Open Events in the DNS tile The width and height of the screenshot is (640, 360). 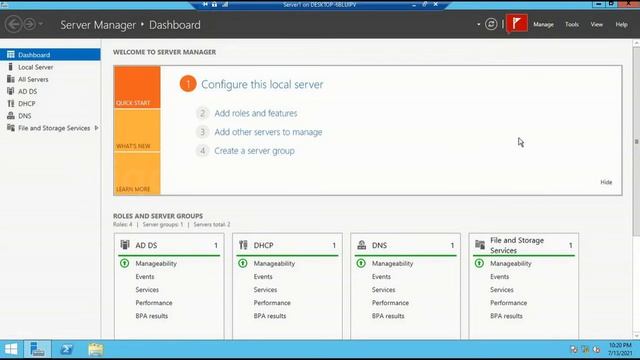pyautogui.click(x=381, y=277)
